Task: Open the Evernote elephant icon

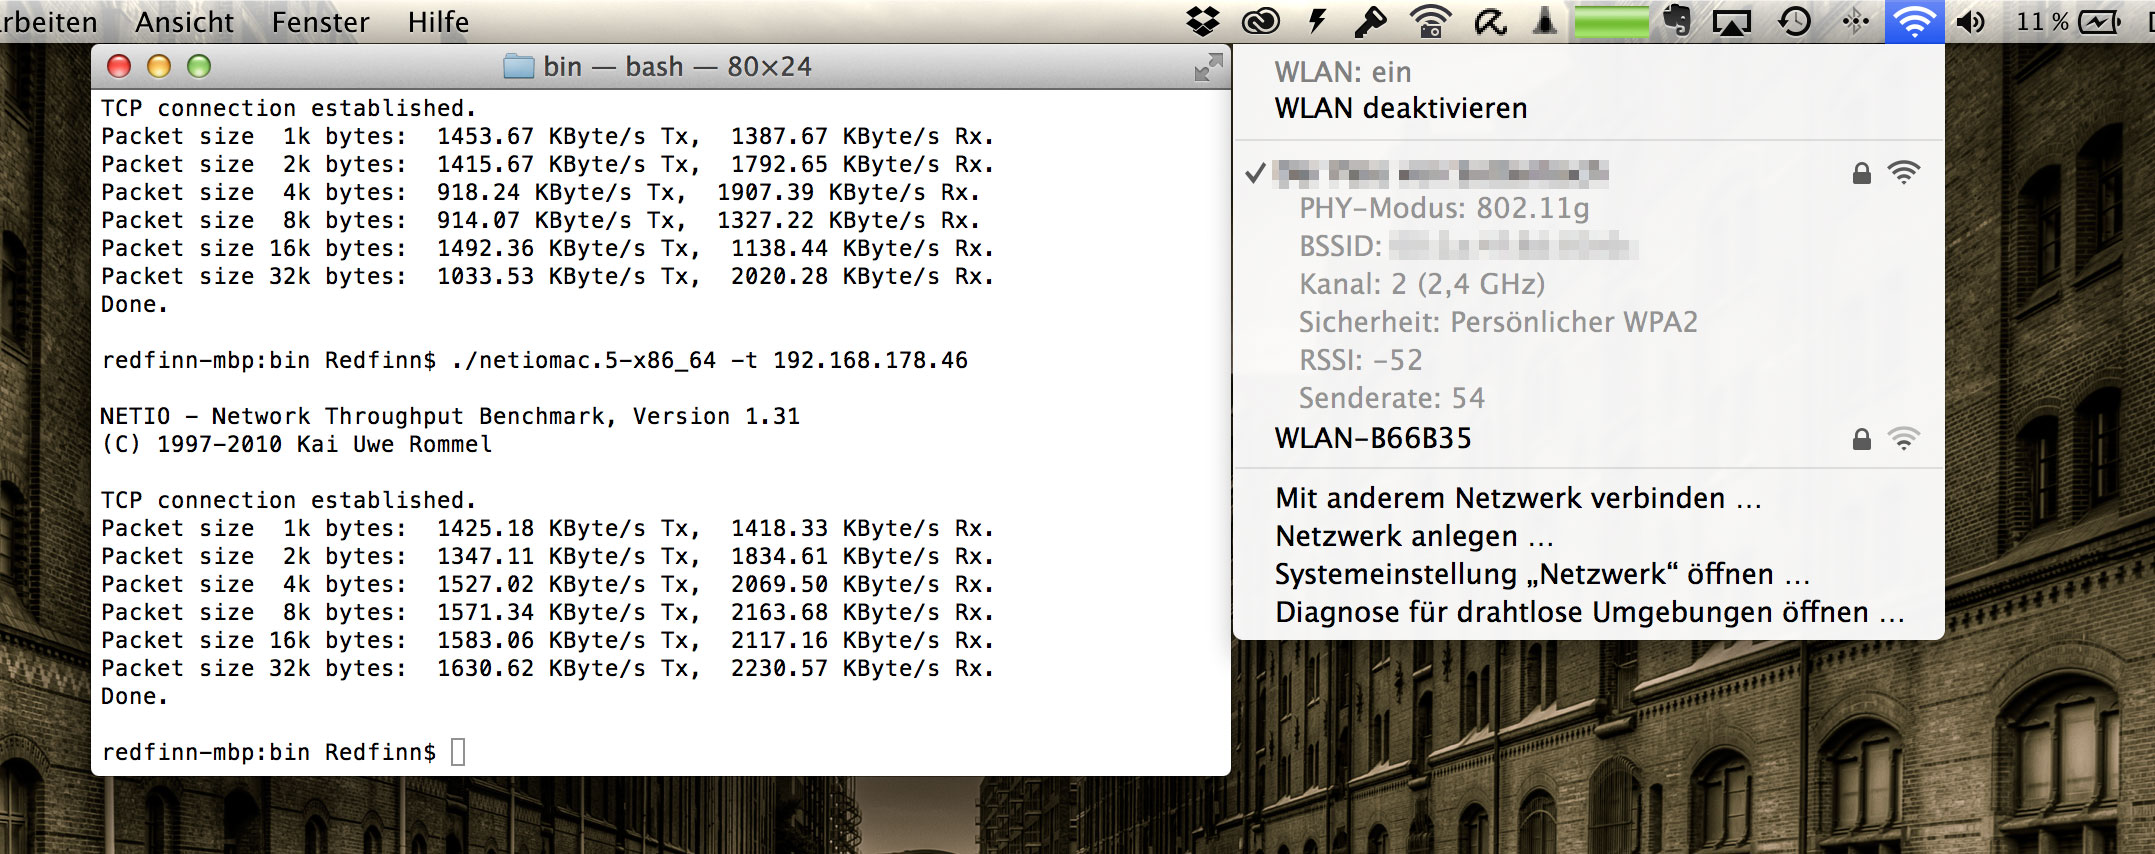Action: click(x=1677, y=21)
